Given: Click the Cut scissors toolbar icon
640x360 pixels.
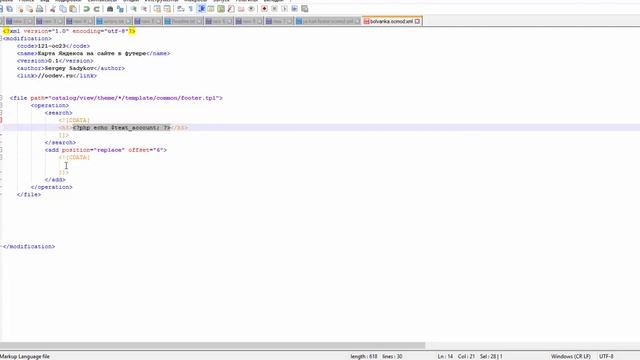Looking at the screenshot, I should (x=53, y=9).
